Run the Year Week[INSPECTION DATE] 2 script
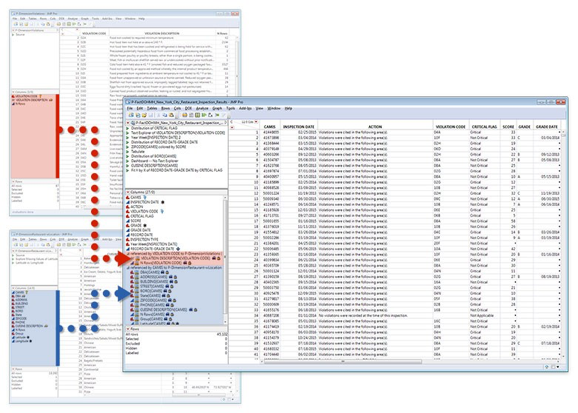The image size is (578, 413). pos(128,138)
